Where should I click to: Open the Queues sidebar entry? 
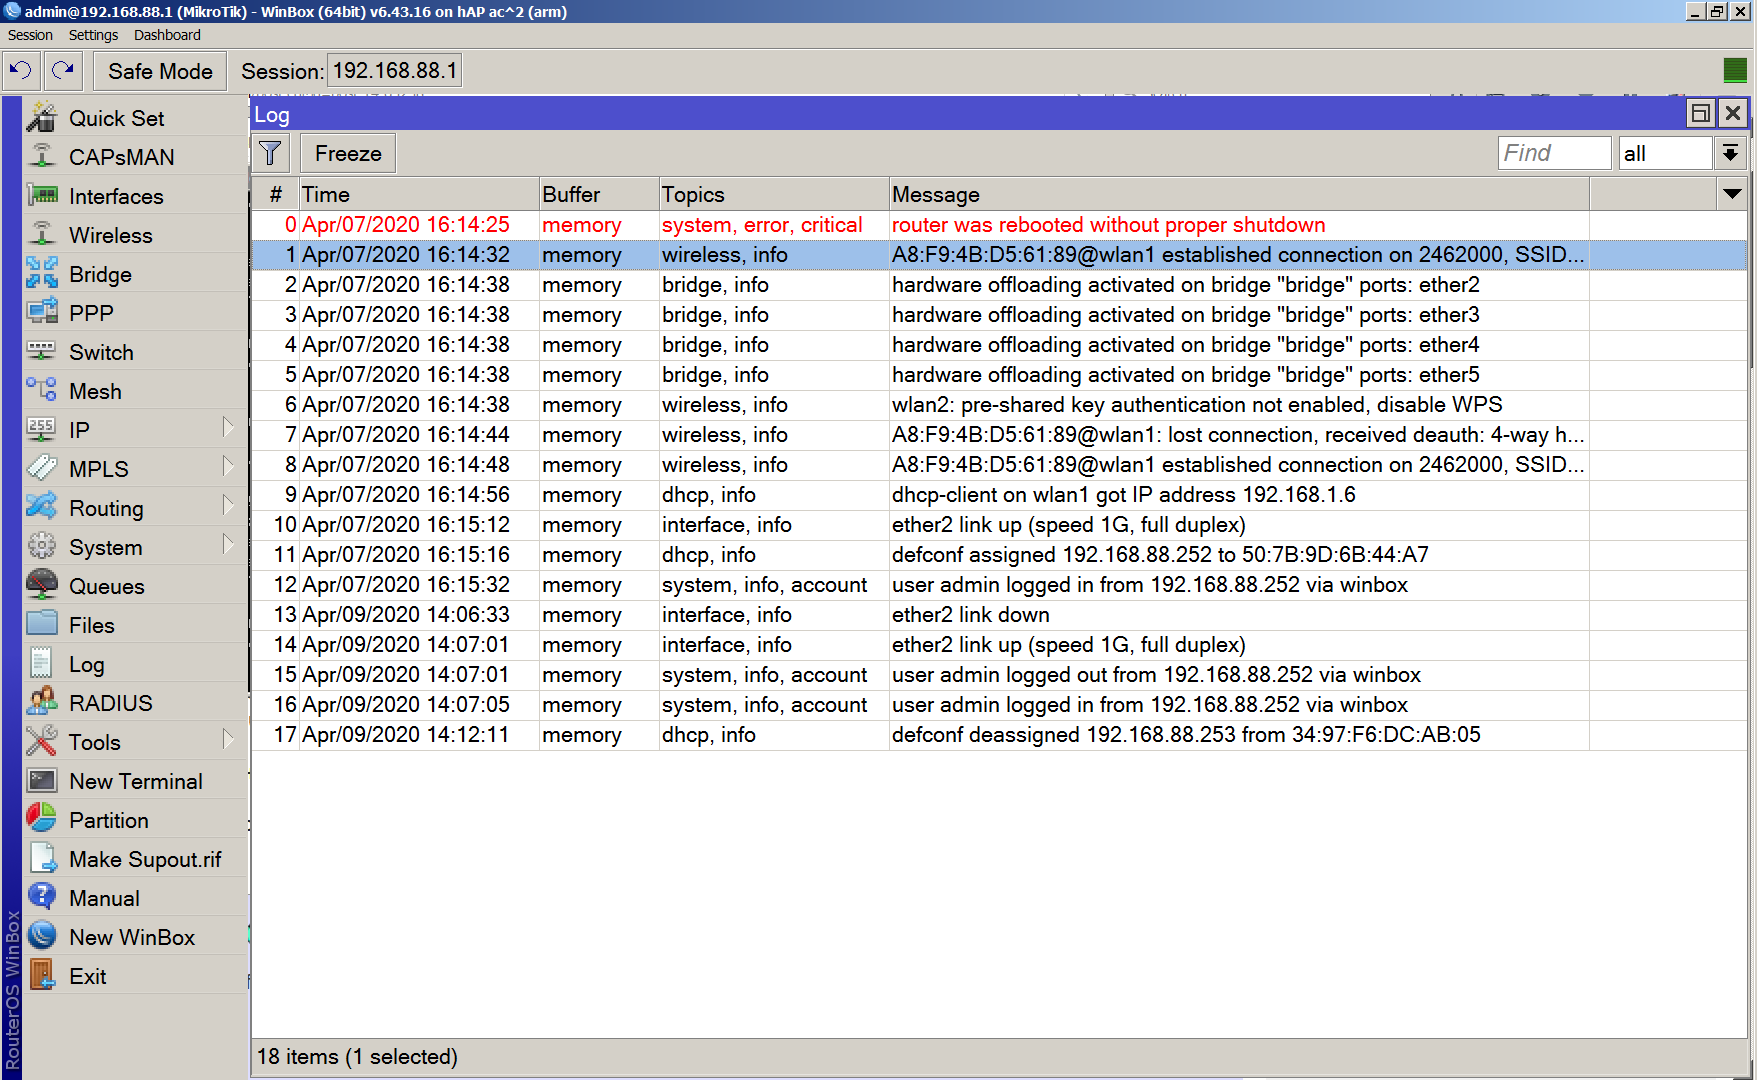(106, 586)
